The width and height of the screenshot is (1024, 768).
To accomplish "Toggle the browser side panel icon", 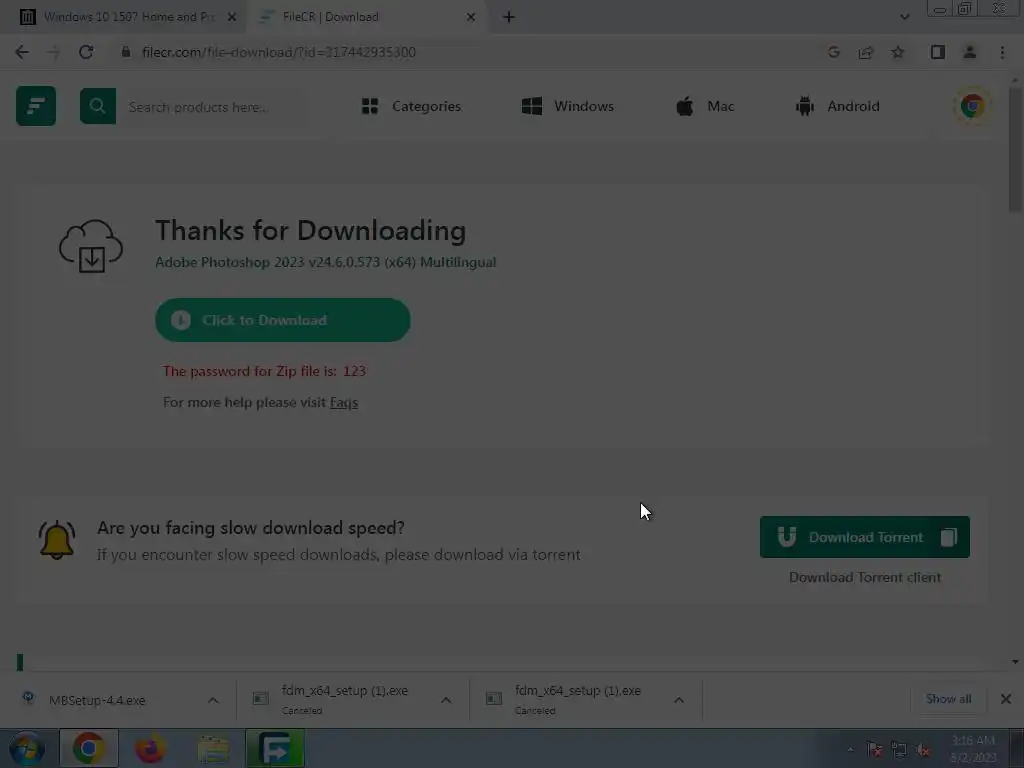I will pyautogui.click(x=938, y=52).
